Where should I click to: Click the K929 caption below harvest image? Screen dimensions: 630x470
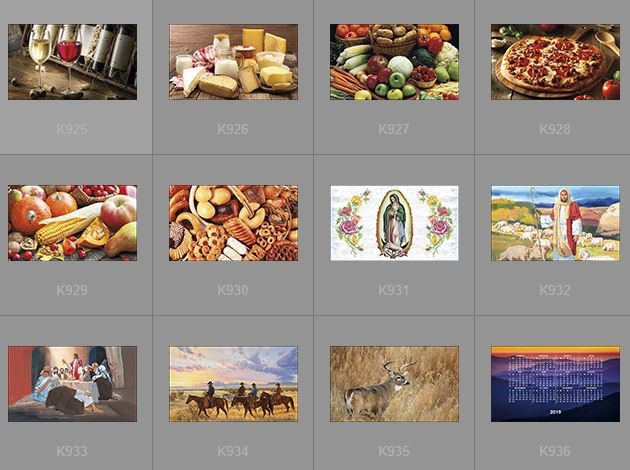(72, 290)
